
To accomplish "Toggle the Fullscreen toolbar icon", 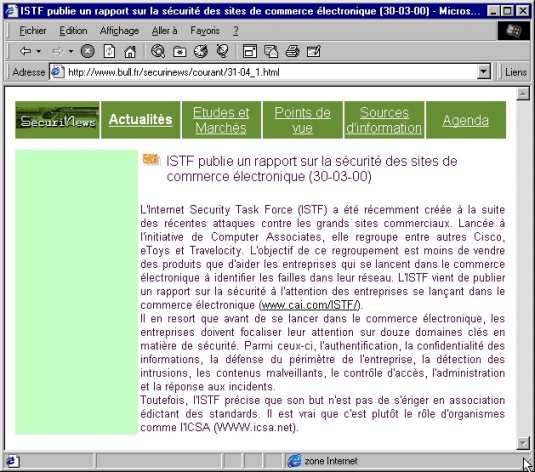I will coord(250,51).
